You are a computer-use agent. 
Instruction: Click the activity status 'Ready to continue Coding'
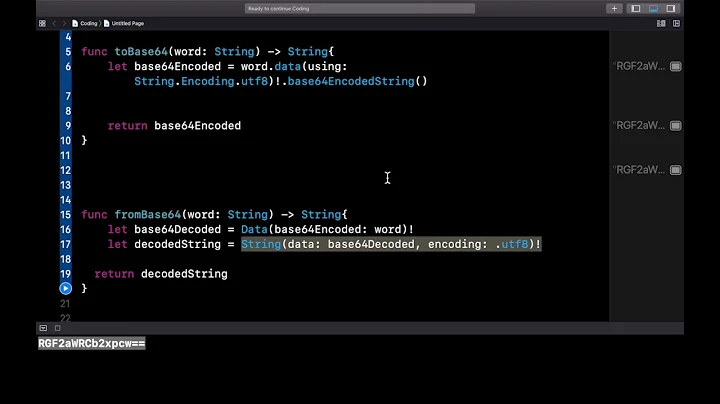[360, 8]
